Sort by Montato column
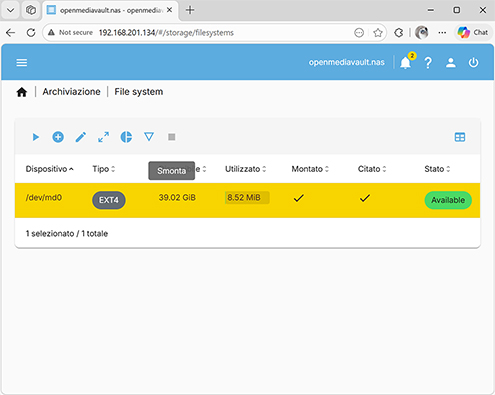The image size is (495, 395). [x=310, y=169]
